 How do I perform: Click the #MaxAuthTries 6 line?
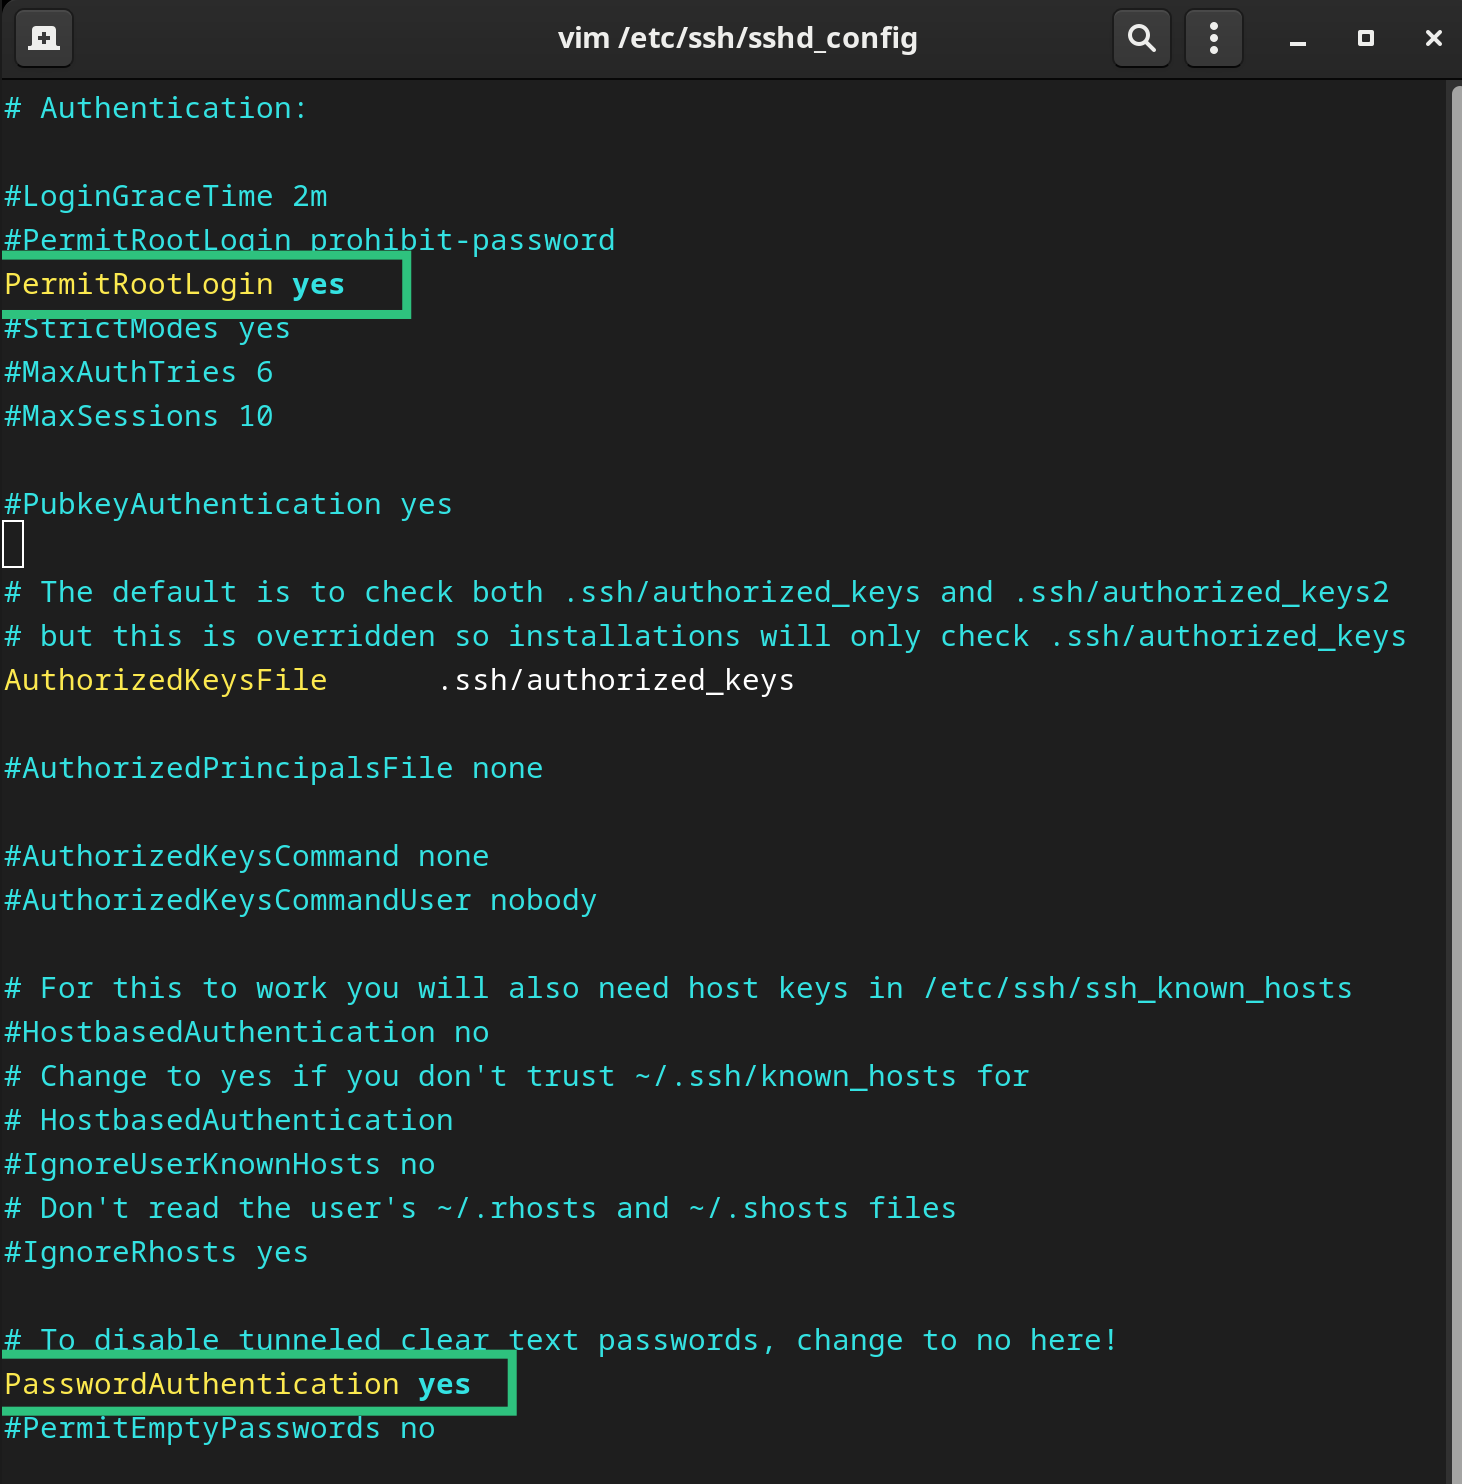coord(138,371)
